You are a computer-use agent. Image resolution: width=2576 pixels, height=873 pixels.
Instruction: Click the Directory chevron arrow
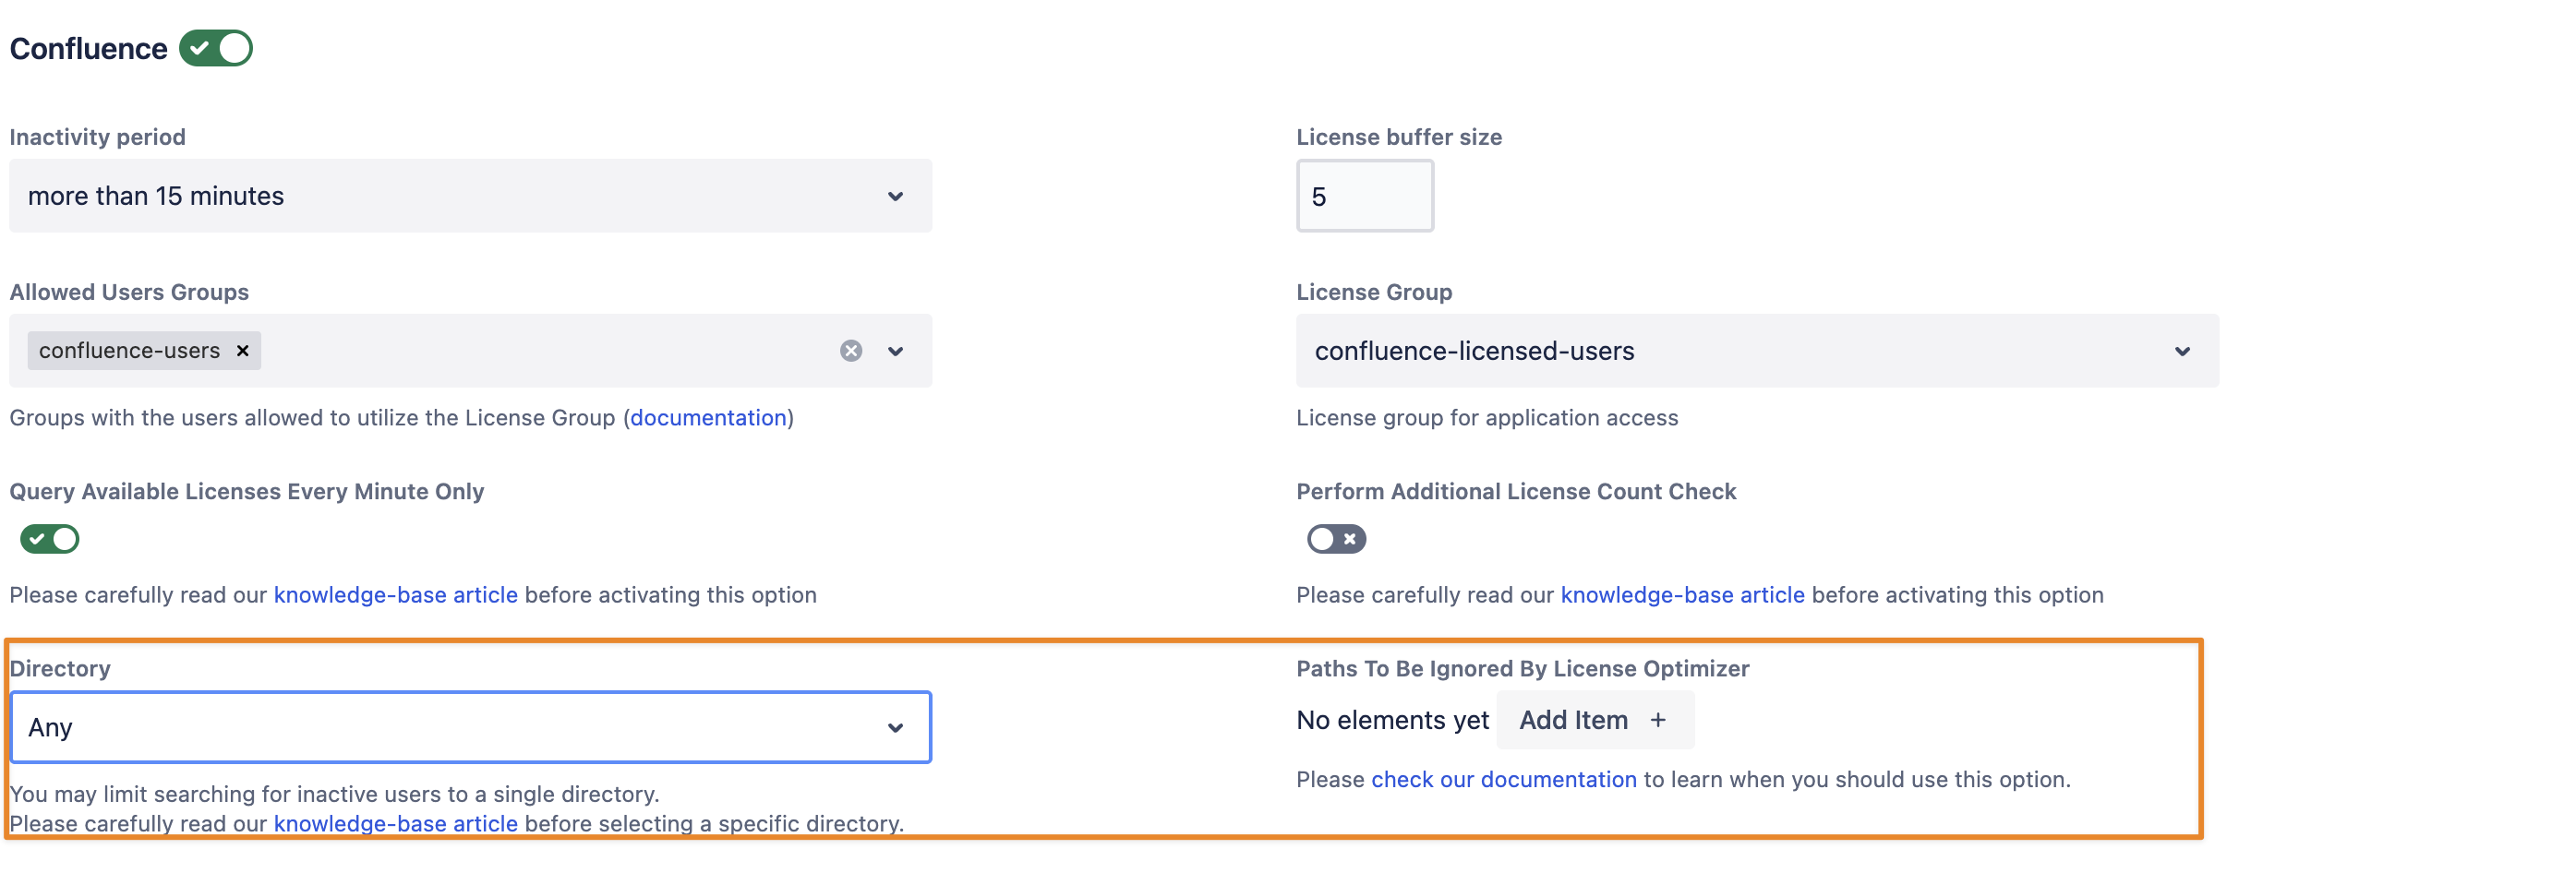(895, 728)
